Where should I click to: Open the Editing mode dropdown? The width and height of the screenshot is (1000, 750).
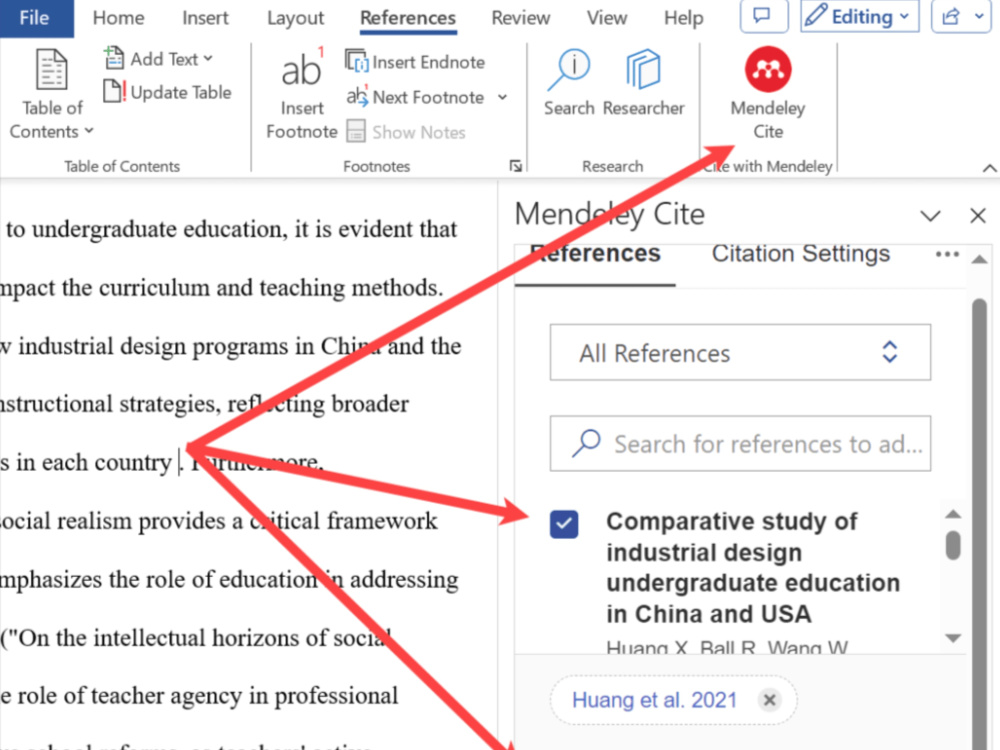click(859, 16)
